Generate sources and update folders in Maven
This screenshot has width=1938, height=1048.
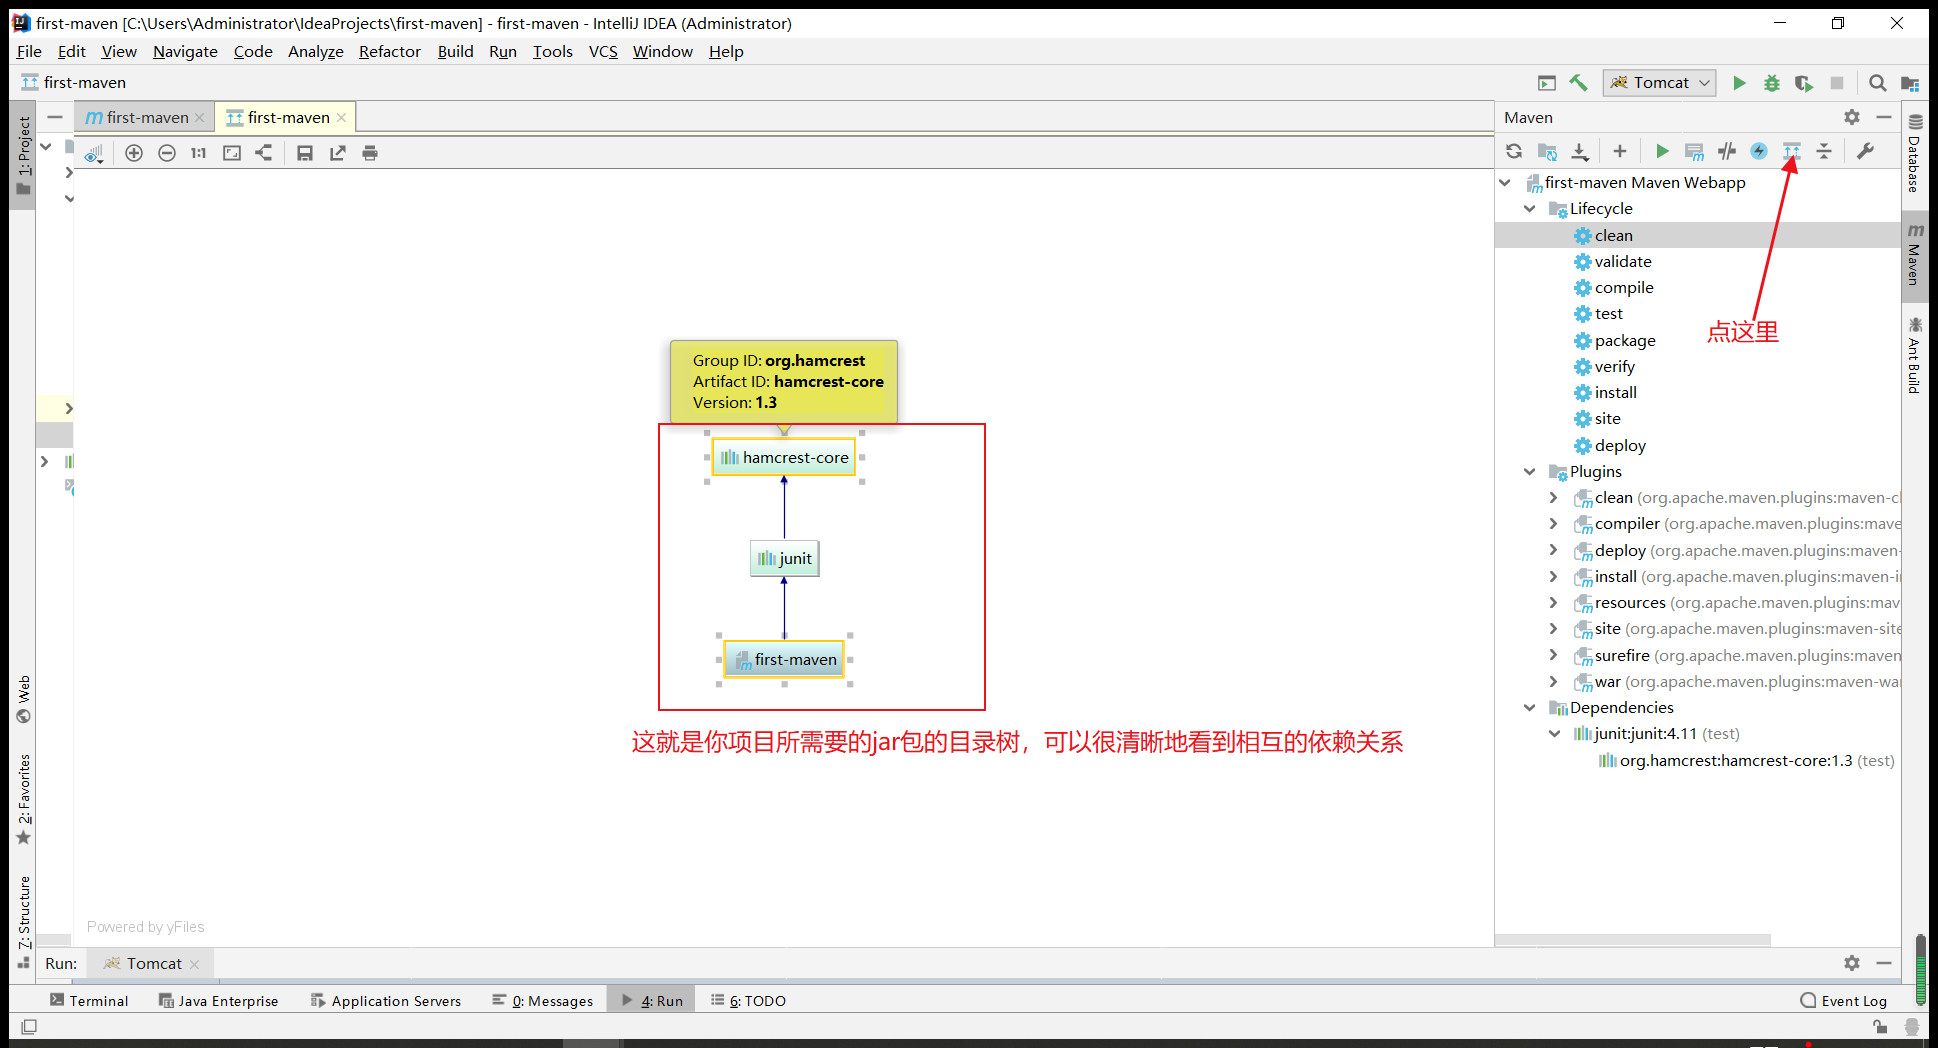click(1547, 151)
